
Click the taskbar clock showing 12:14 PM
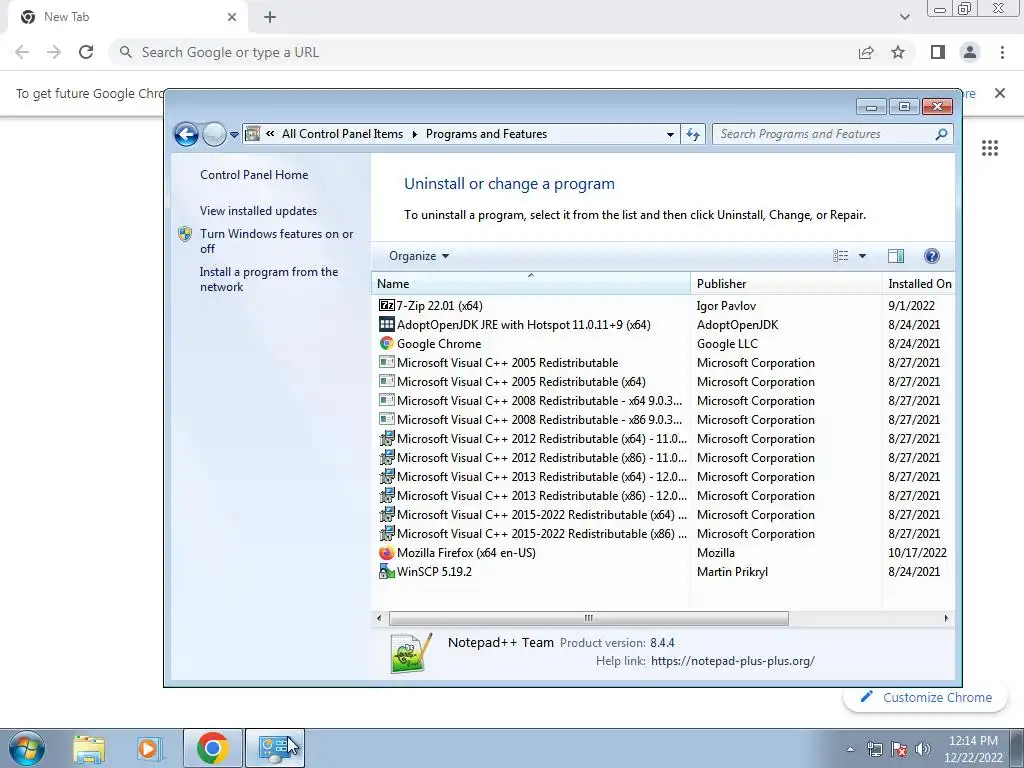973,748
